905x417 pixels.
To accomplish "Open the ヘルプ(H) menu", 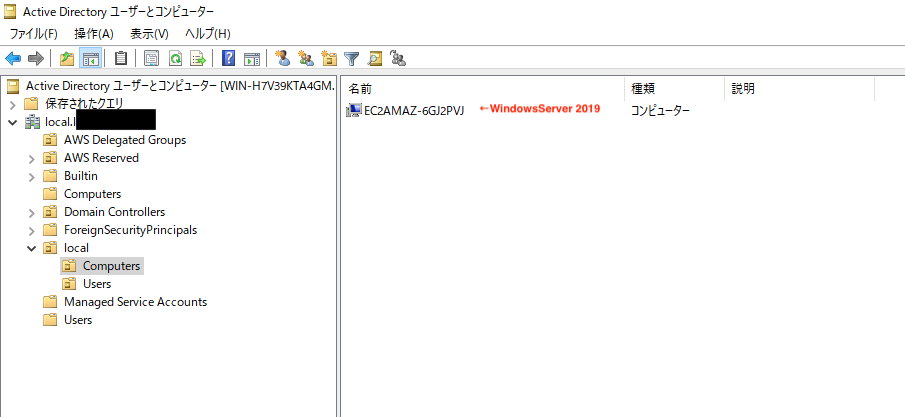I will (x=208, y=33).
